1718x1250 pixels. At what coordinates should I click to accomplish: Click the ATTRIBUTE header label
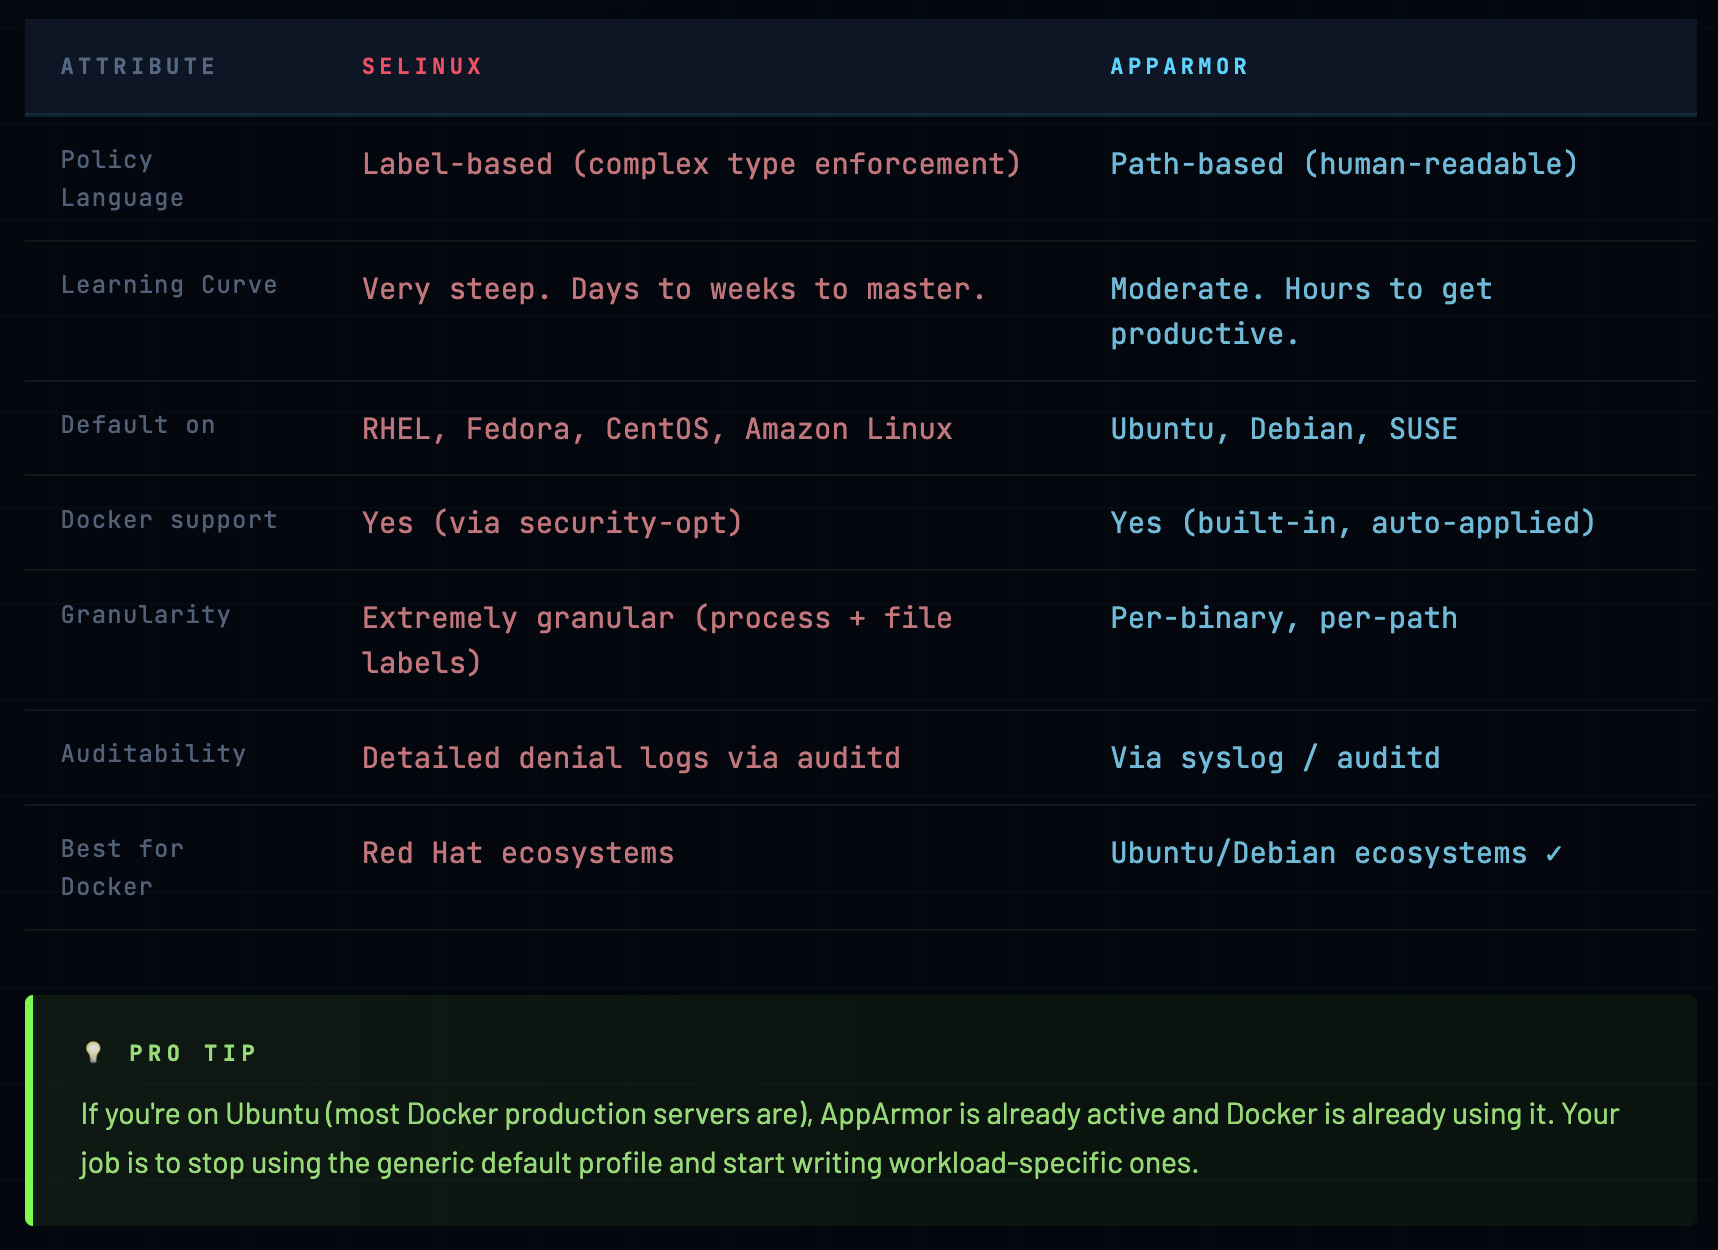click(x=137, y=66)
